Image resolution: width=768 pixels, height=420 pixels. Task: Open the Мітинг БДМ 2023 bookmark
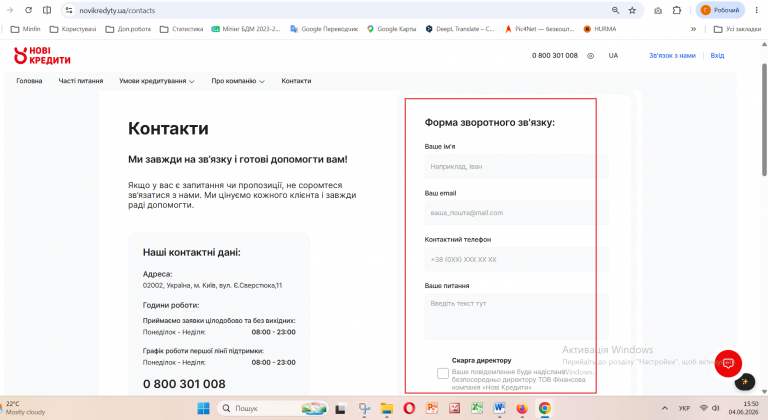(246, 29)
